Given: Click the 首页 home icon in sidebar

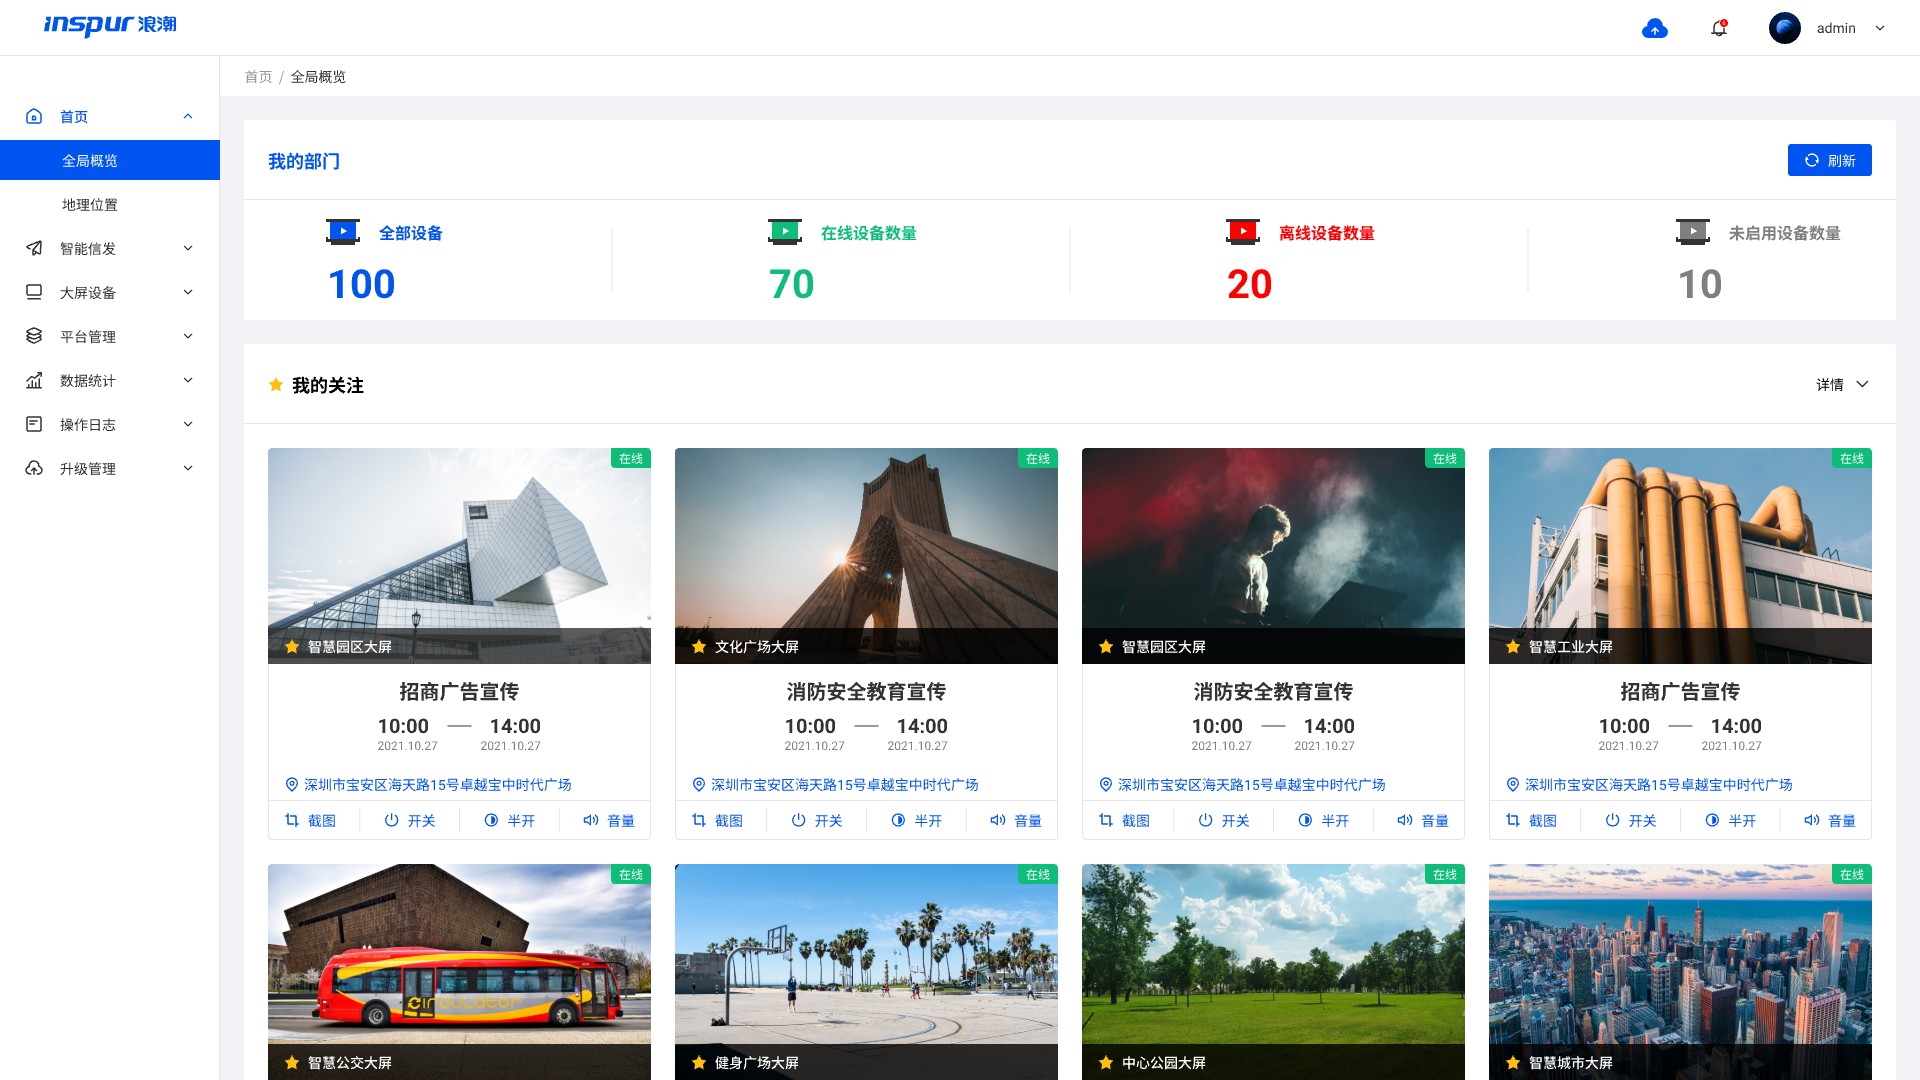Looking at the screenshot, I should point(34,116).
